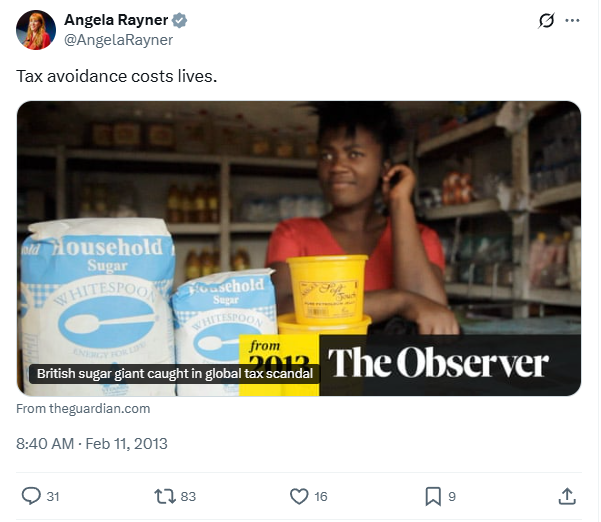Image resolution: width=601 pixels, height=522 pixels.
Task: Click the bookmark count 9
Action: click(452, 497)
